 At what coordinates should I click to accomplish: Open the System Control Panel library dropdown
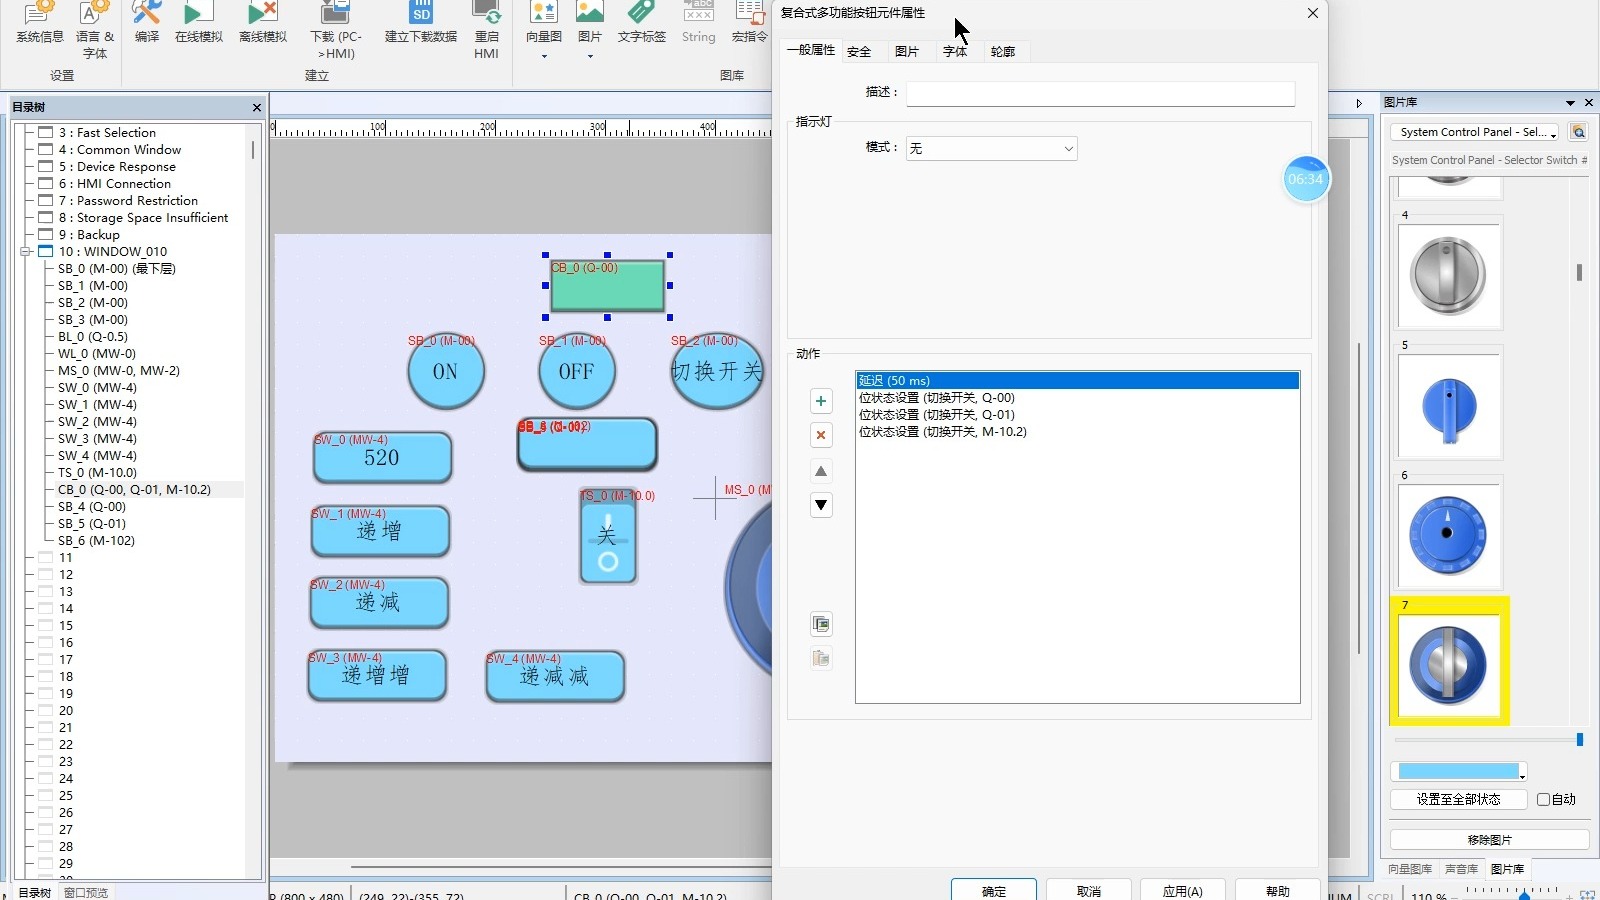click(x=1475, y=132)
